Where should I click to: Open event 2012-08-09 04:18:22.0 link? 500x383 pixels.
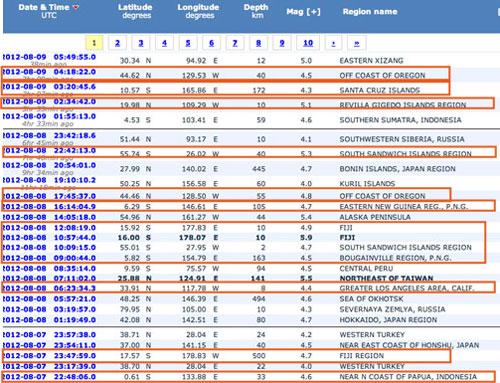[x=49, y=72]
